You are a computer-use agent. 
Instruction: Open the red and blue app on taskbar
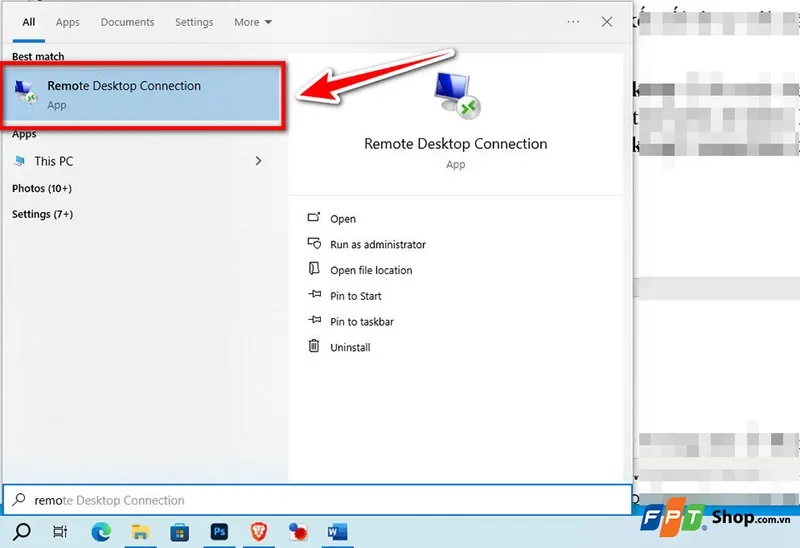tap(298, 532)
